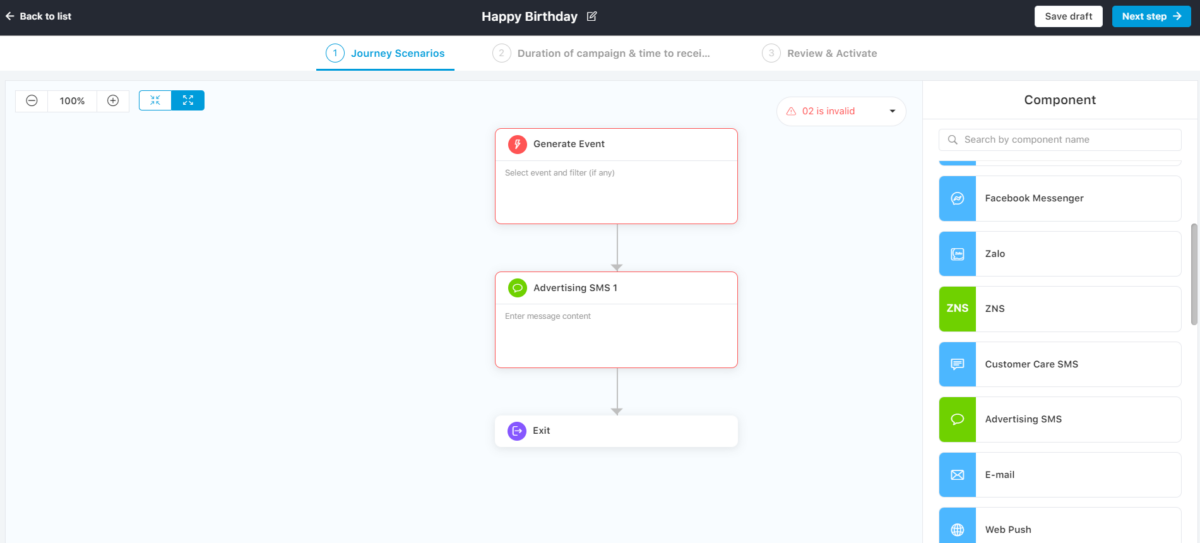Click the E-mail envelope component icon
This screenshot has height=543, width=1200.
[957, 475]
